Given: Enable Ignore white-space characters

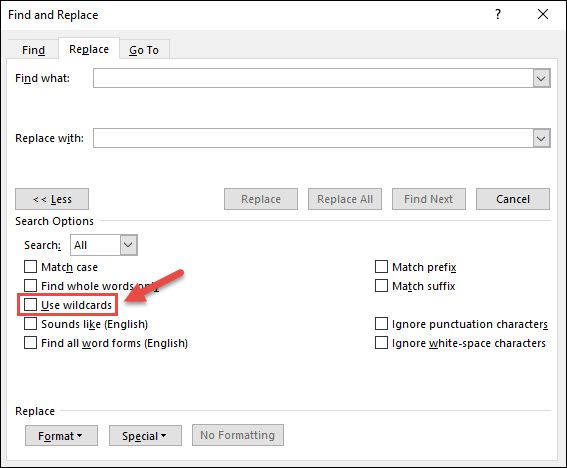Looking at the screenshot, I should coord(381,343).
